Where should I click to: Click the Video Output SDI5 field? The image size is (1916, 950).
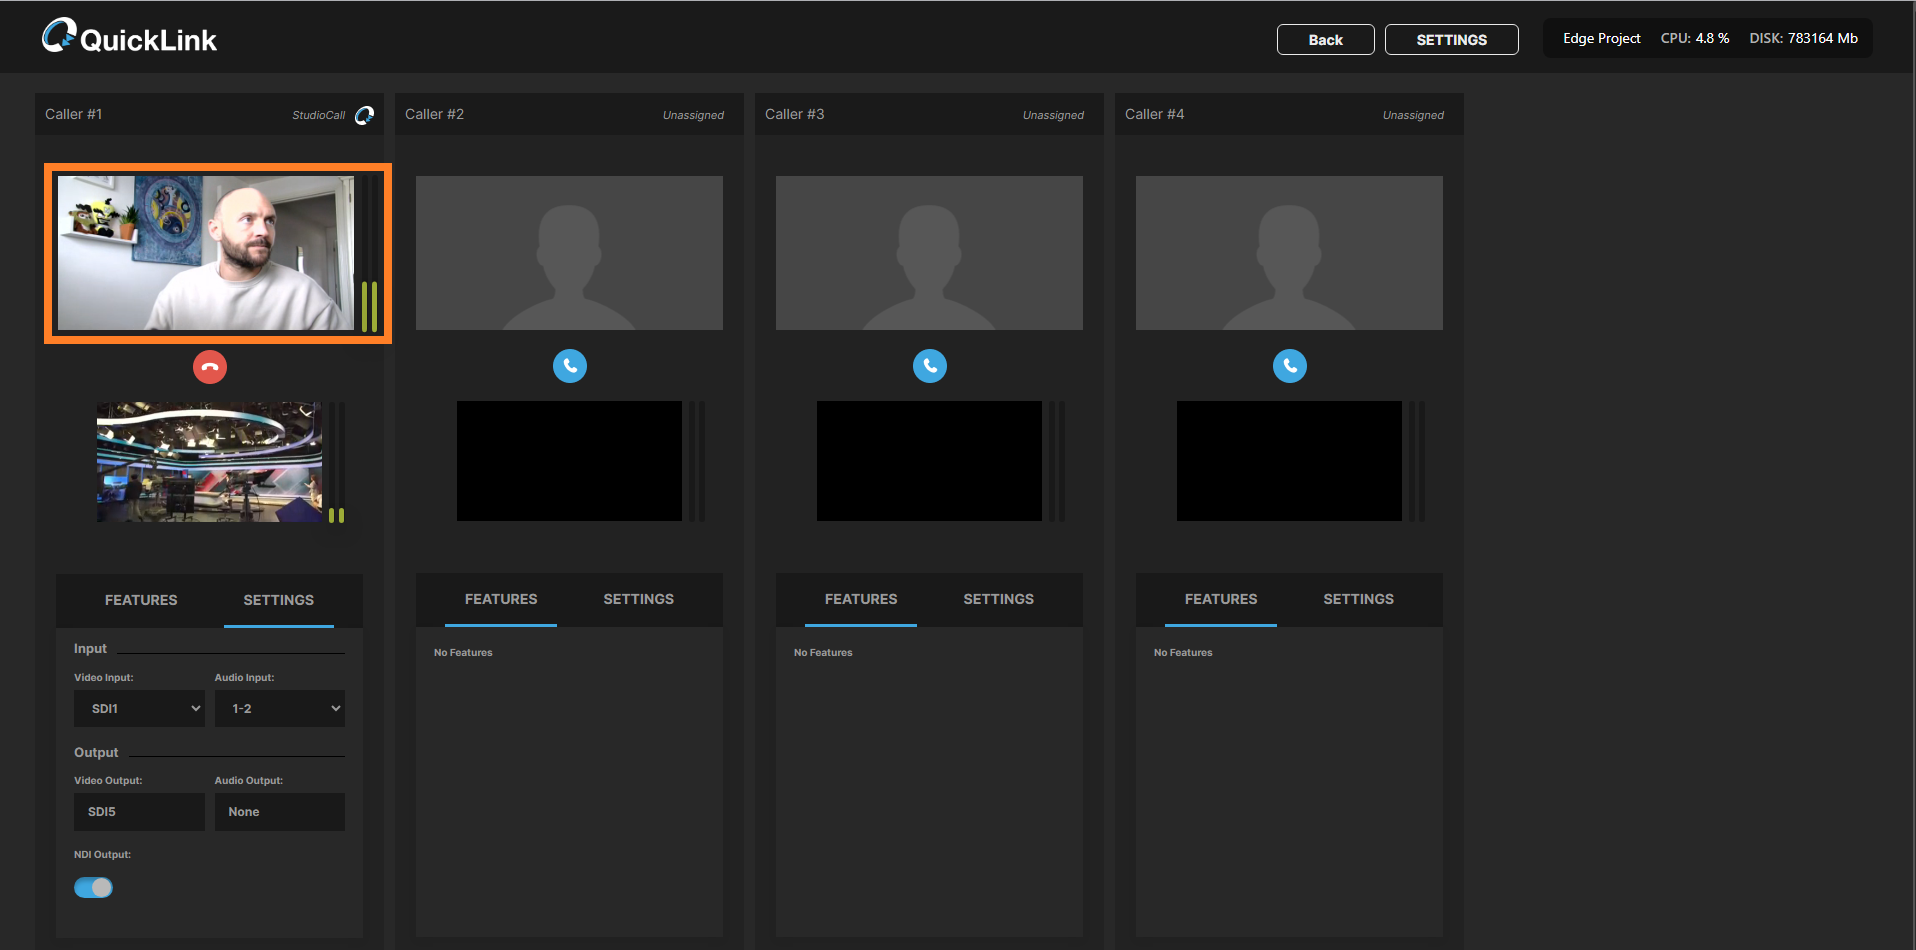[x=139, y=811]
